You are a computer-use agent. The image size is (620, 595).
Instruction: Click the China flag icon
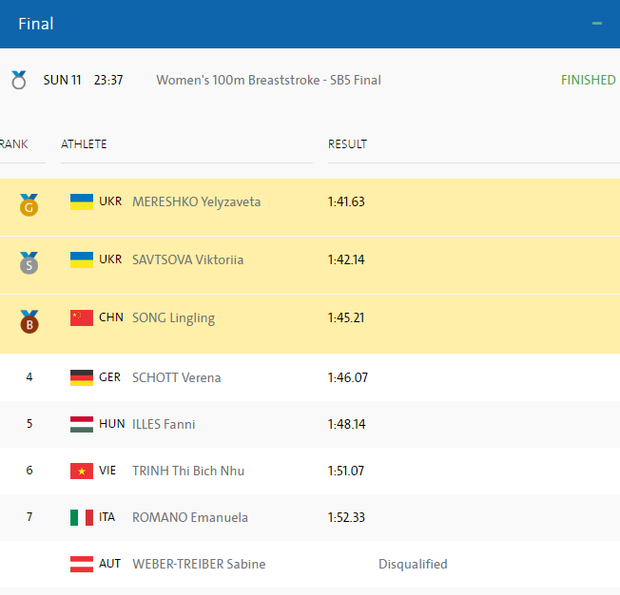[82, 318]
